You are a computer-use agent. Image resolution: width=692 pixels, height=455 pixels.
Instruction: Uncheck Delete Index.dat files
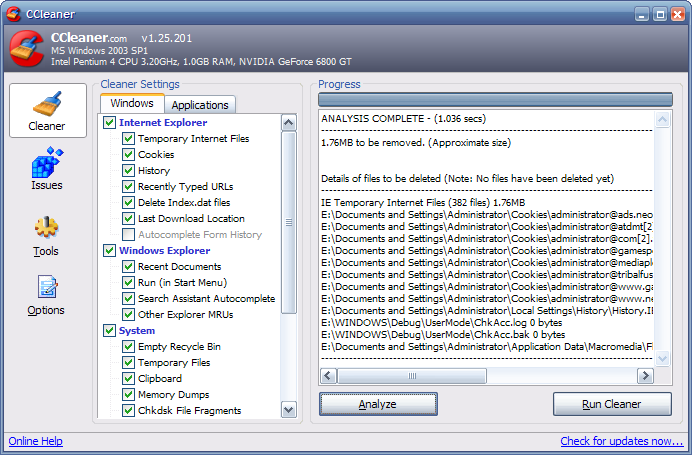(x=128, y=202)
